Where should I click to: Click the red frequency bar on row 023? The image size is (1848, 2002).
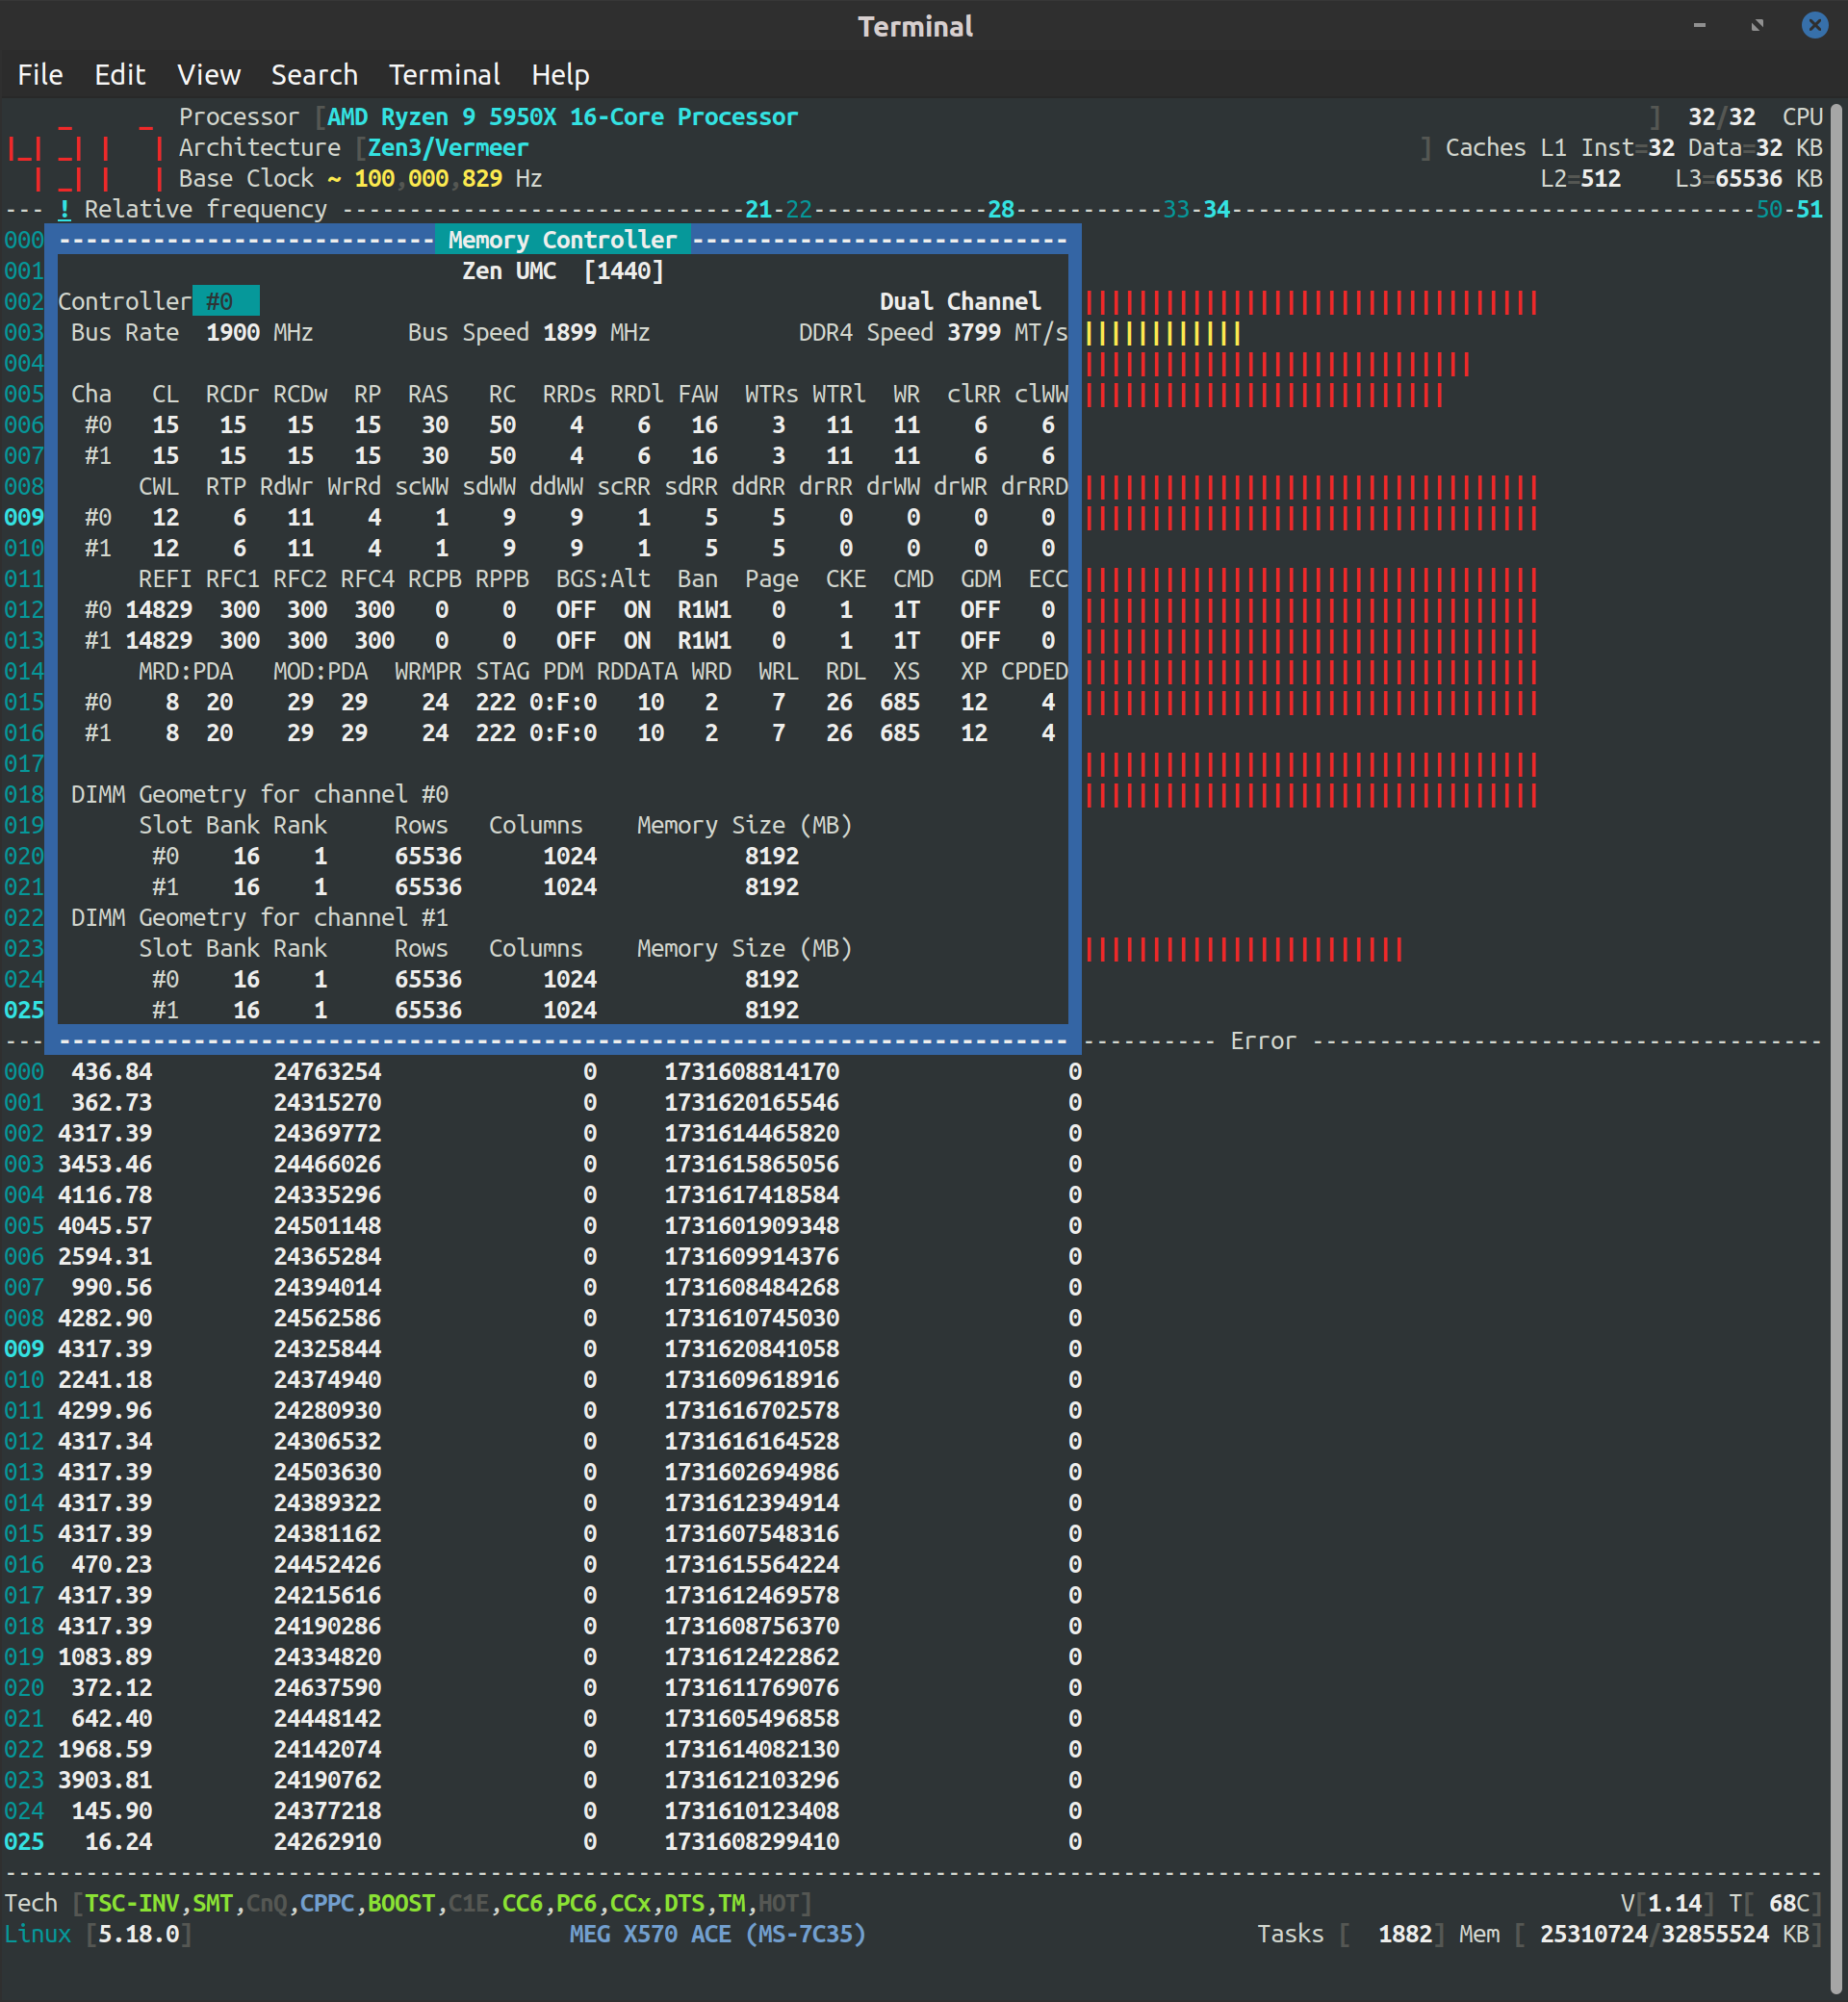click(x=1244, y=949)
